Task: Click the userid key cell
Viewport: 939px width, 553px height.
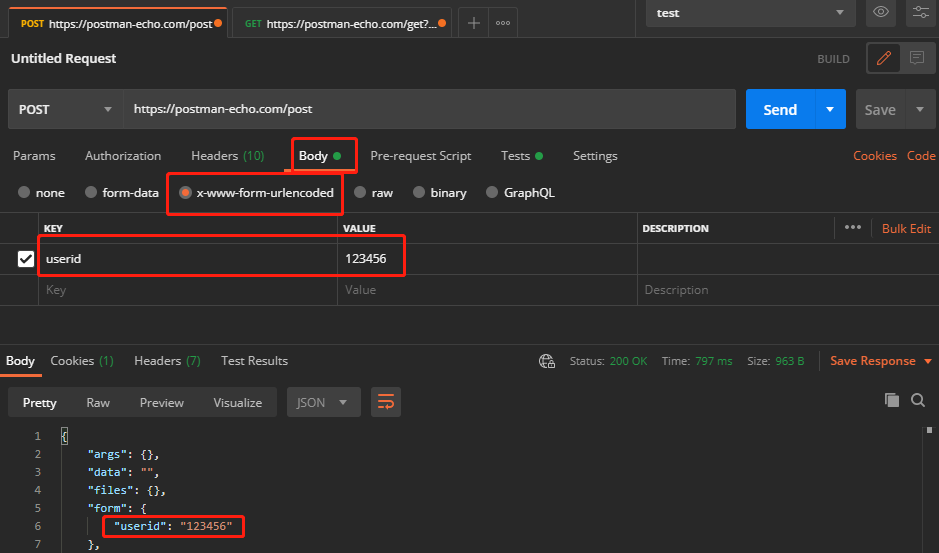Action: coord(188,259)
